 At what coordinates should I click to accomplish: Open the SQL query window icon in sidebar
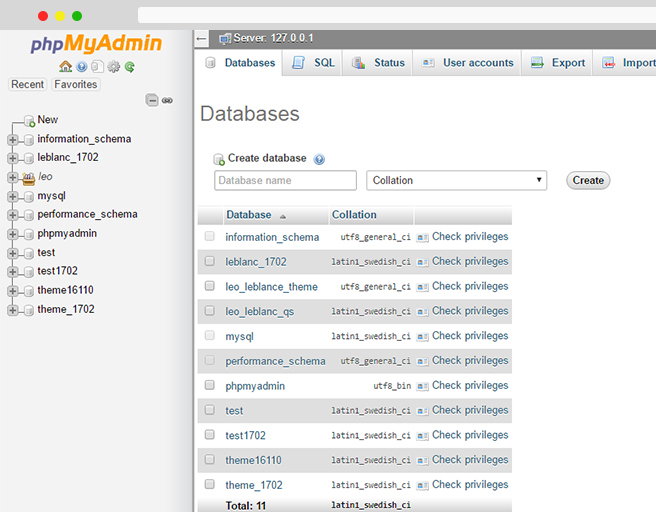point(97,67)
